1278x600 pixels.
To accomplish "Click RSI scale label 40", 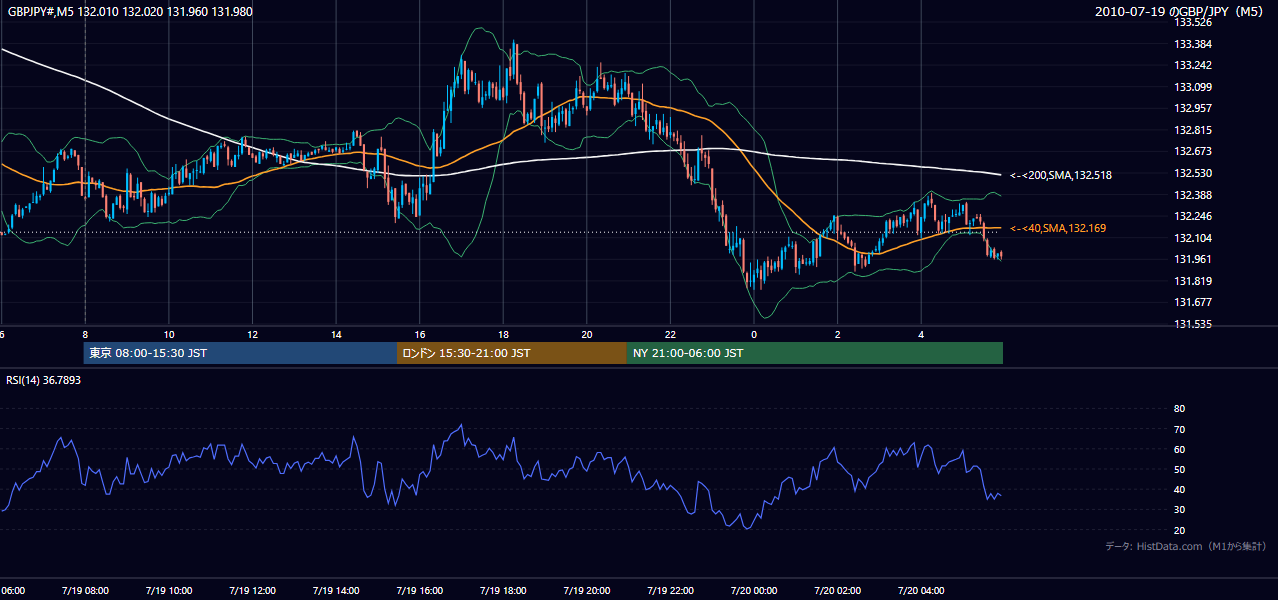I will [1179, 489].
